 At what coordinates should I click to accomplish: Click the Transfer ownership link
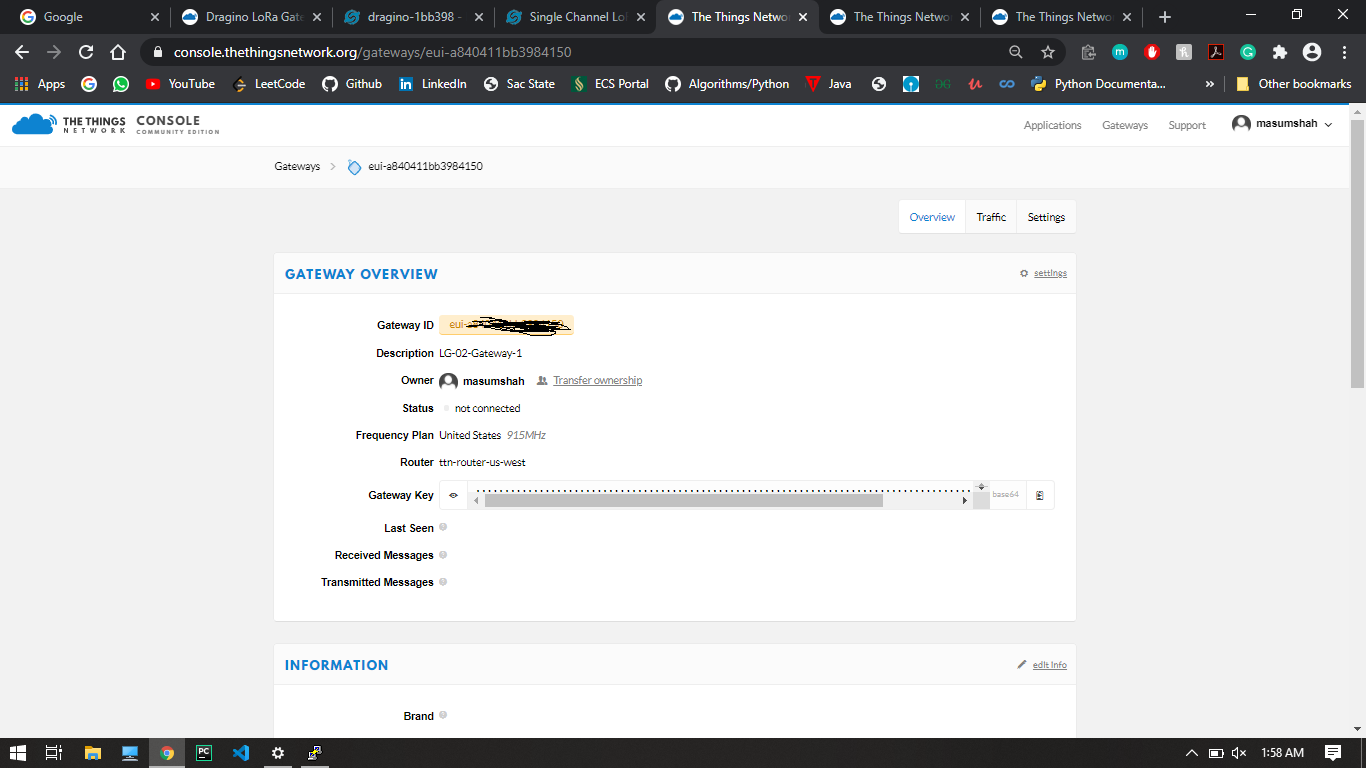pyautogui.click(x=597, y=381)
